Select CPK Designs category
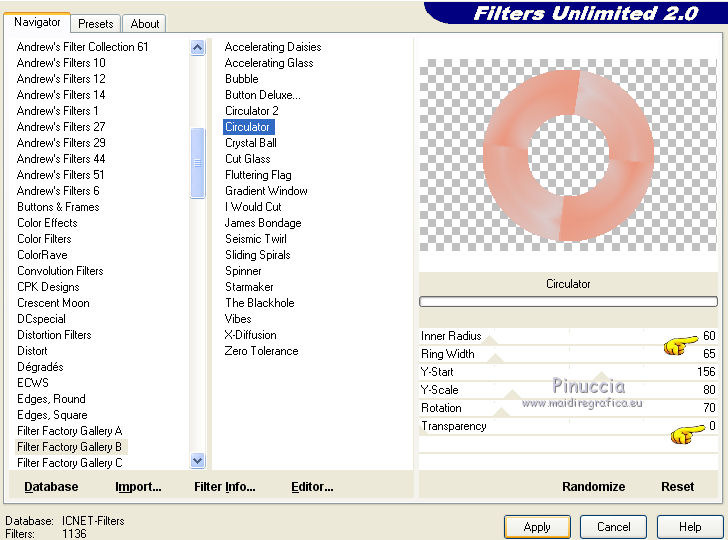This screenshot has width=728, height=540. (x=48, y=287)
